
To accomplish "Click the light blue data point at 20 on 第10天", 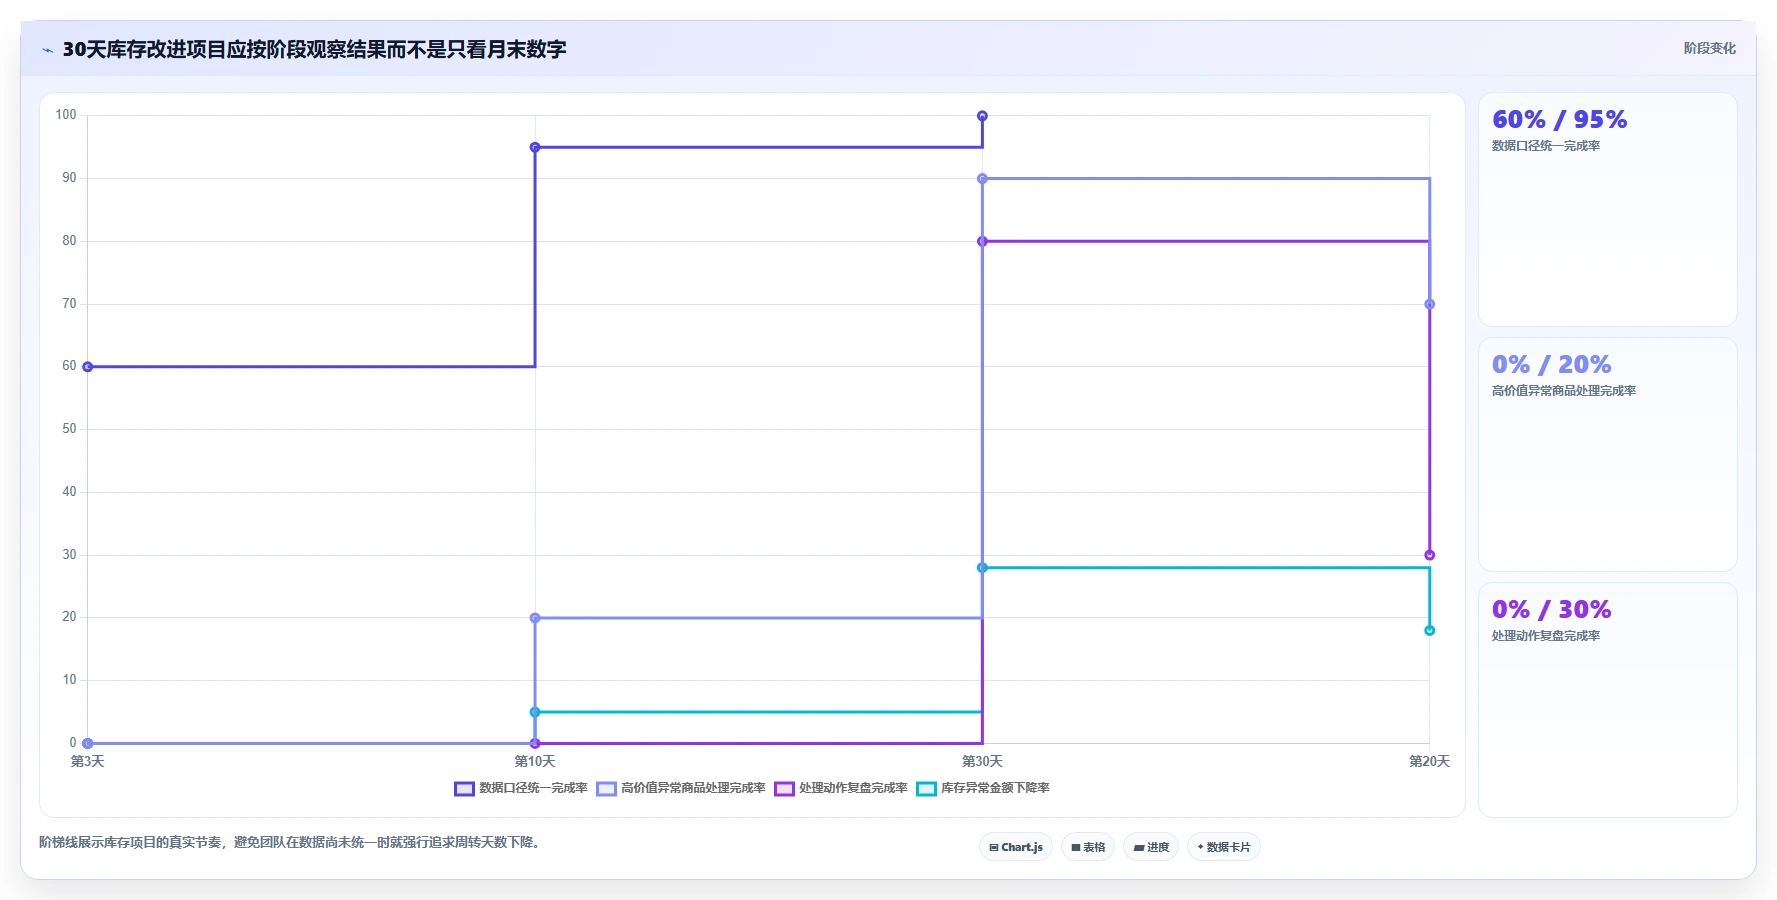I will (535, 618).
